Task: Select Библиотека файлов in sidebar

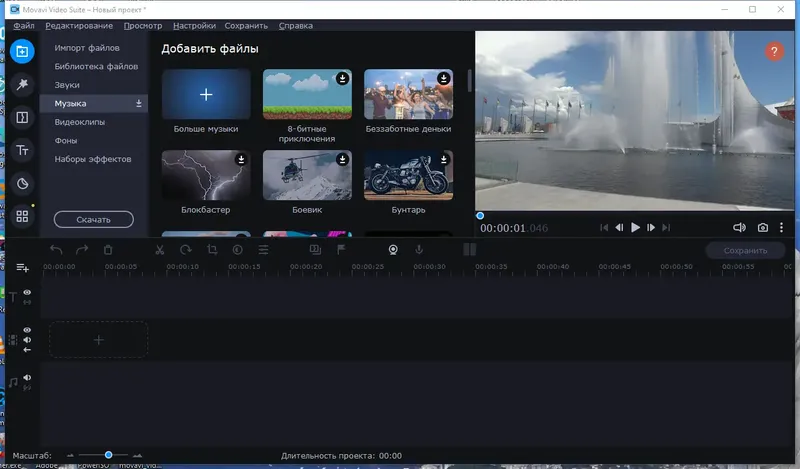Action: coord(94,66)
